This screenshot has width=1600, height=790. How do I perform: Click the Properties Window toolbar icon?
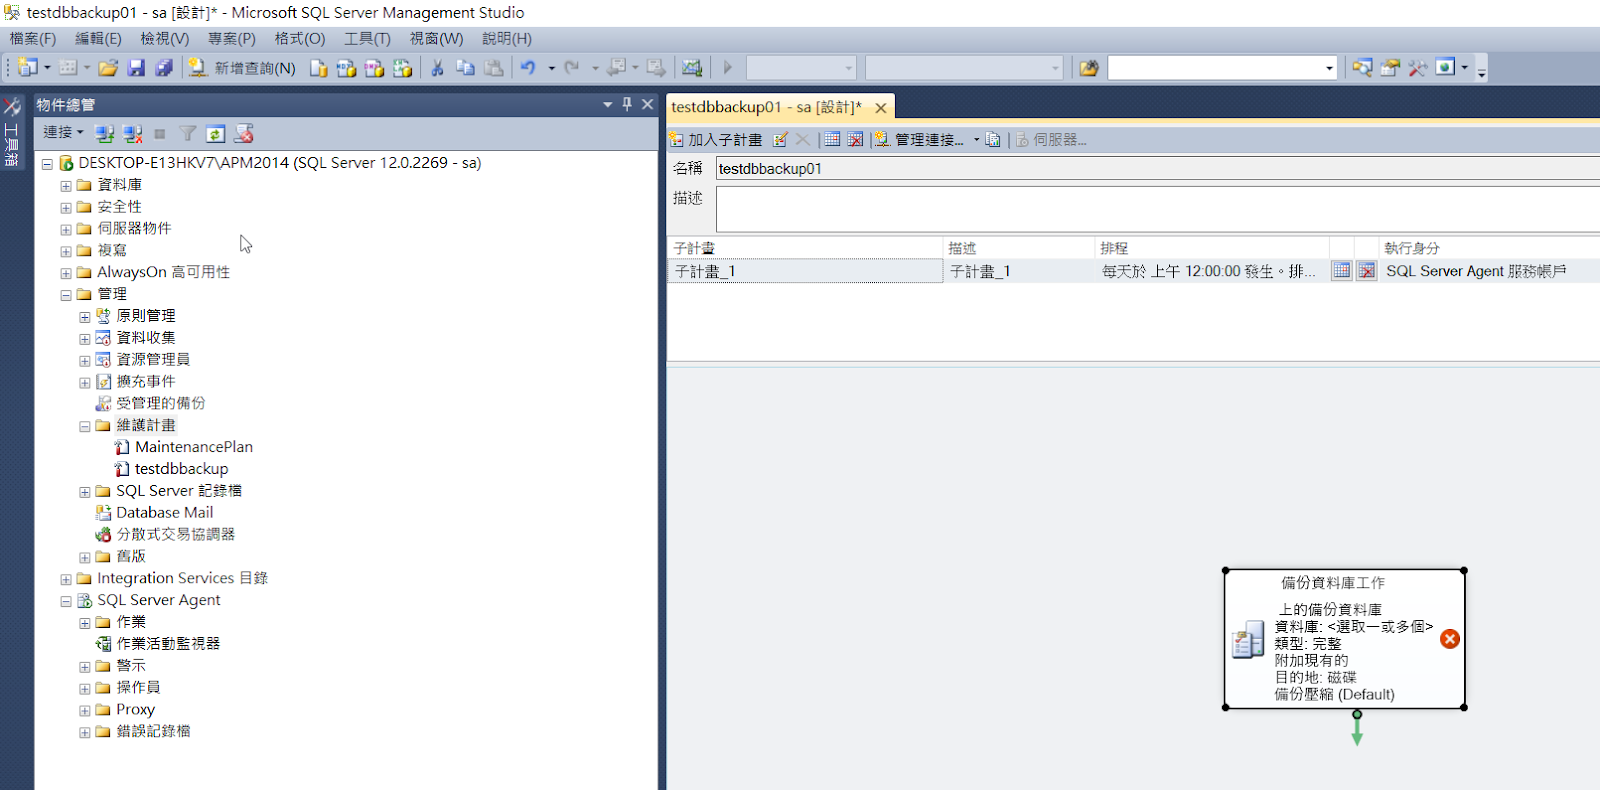(x=1390, y=68)
